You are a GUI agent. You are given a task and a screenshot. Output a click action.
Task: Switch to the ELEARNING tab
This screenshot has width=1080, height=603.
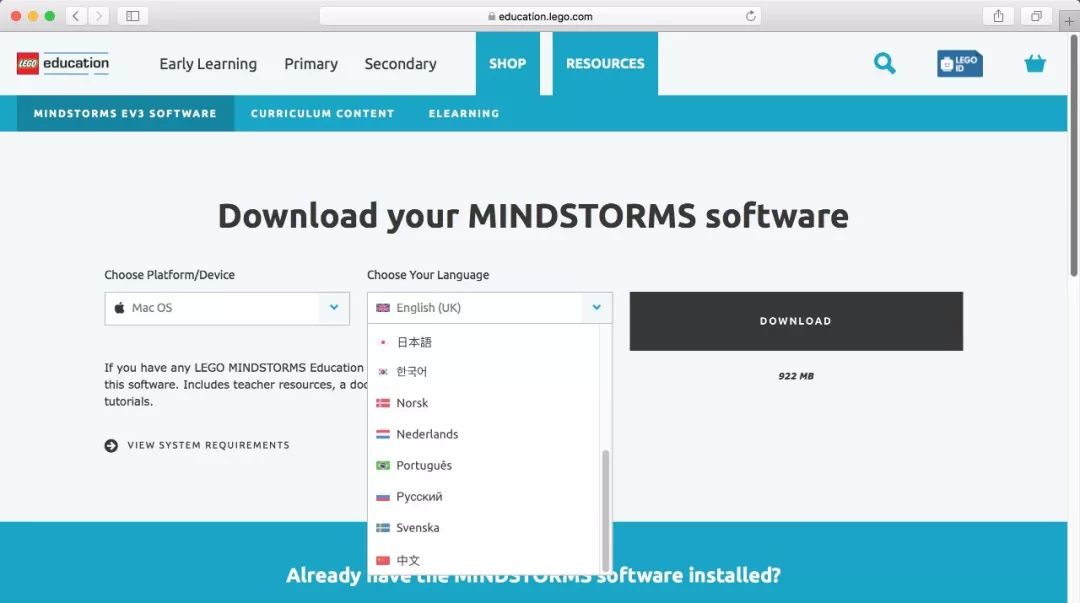(464, 113)
